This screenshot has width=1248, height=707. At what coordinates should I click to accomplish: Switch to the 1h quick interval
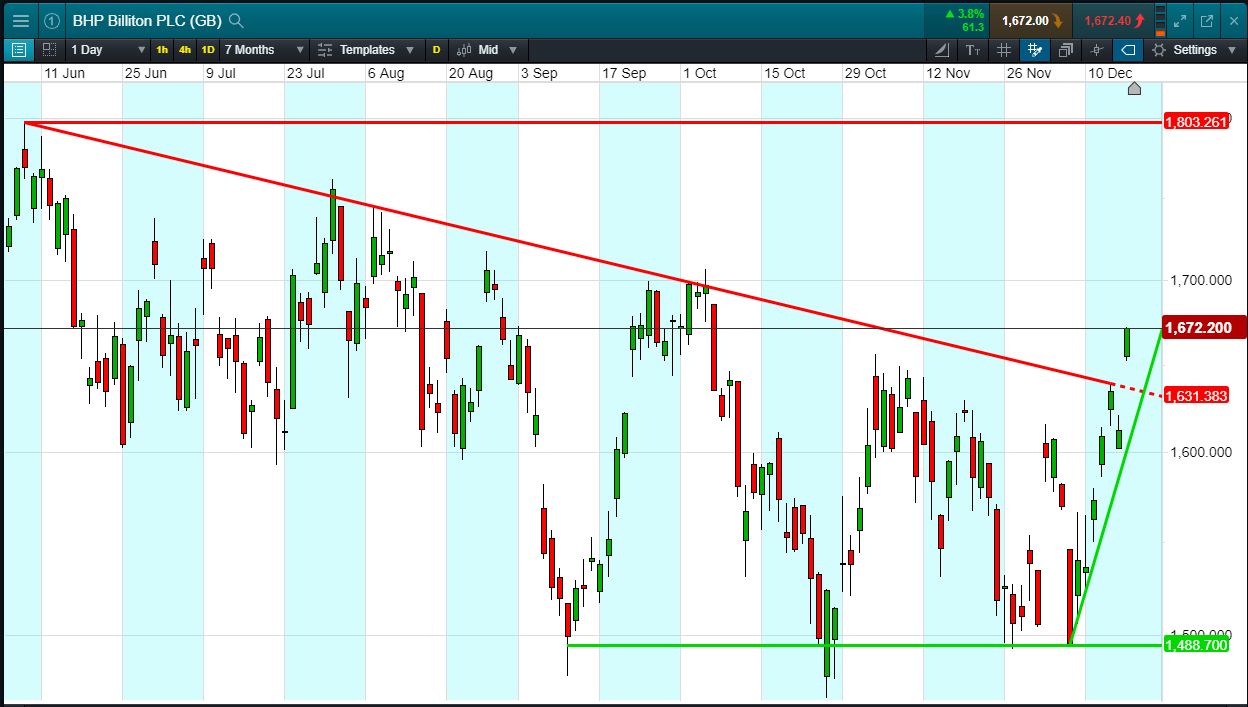[x=162, y=49]
